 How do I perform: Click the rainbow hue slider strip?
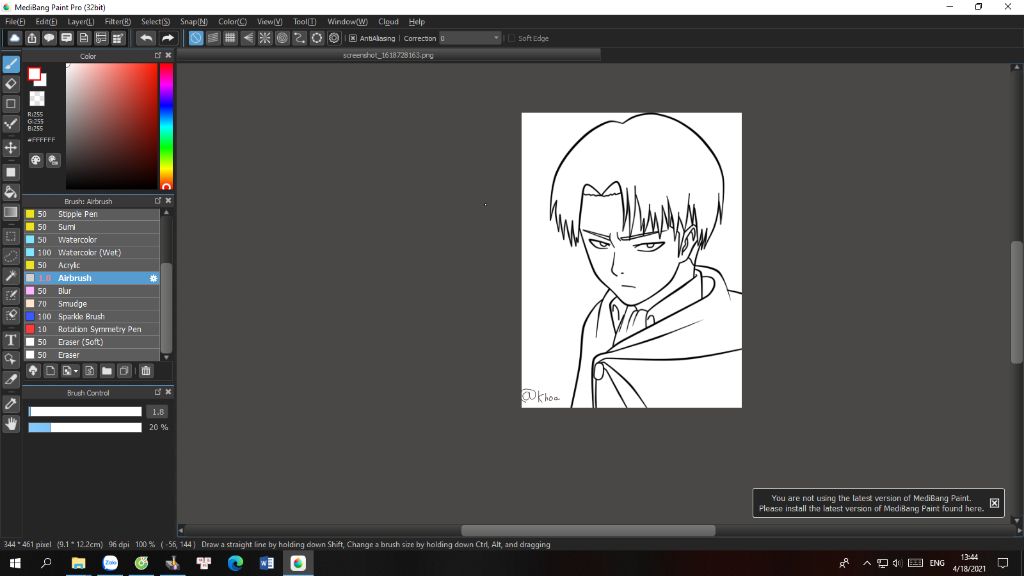coord(167,126)
